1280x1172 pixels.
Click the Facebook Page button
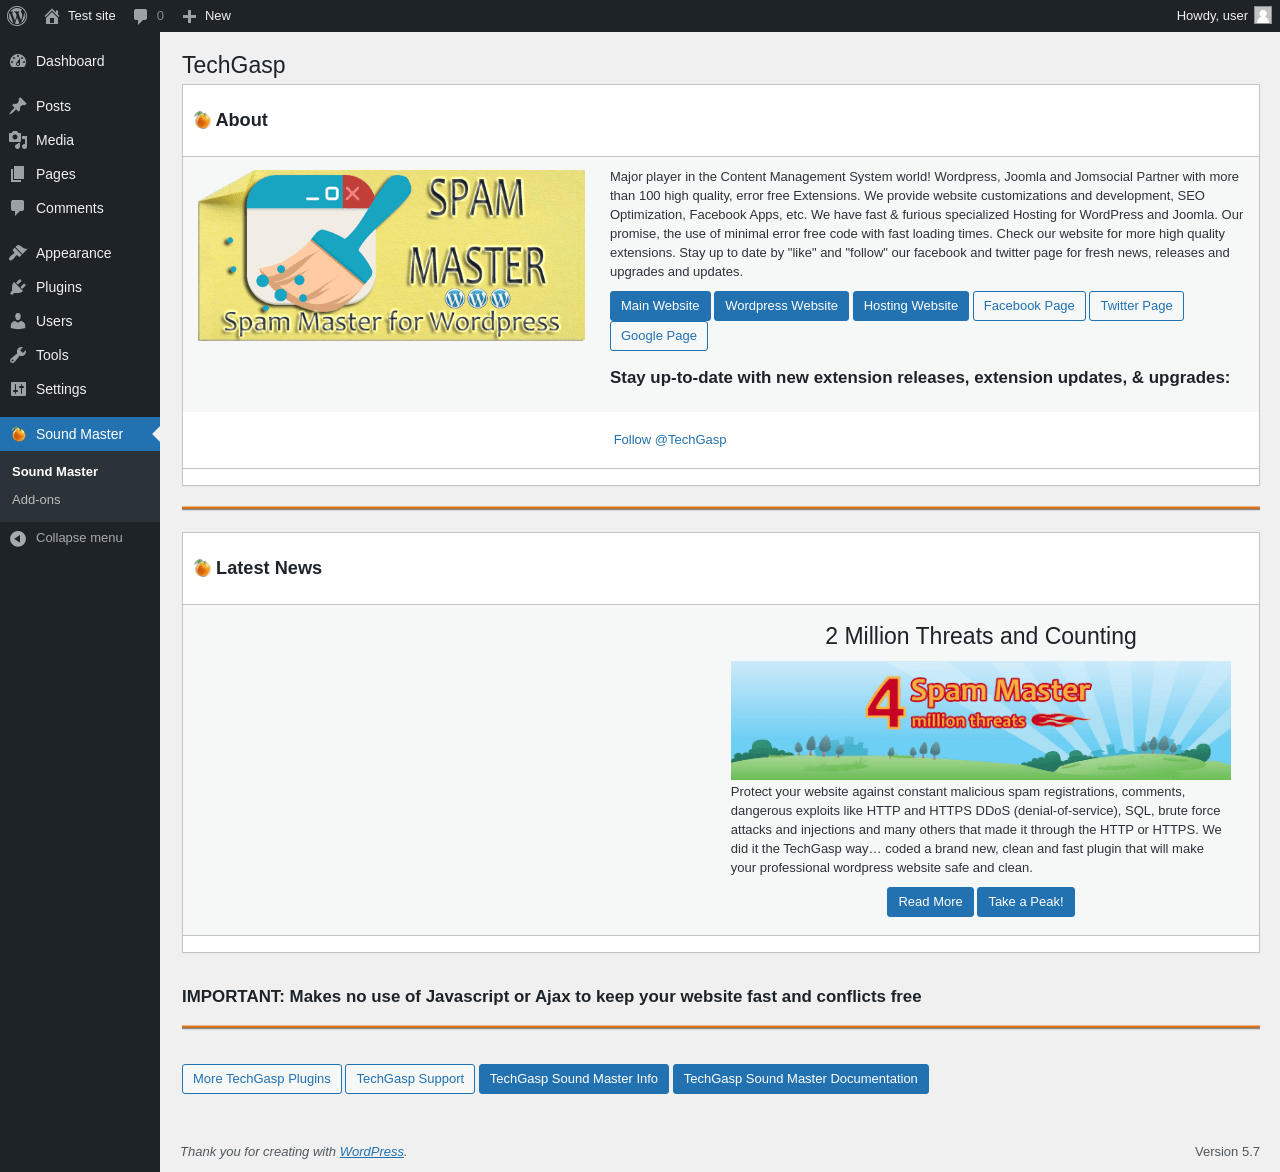[1029, 306]
